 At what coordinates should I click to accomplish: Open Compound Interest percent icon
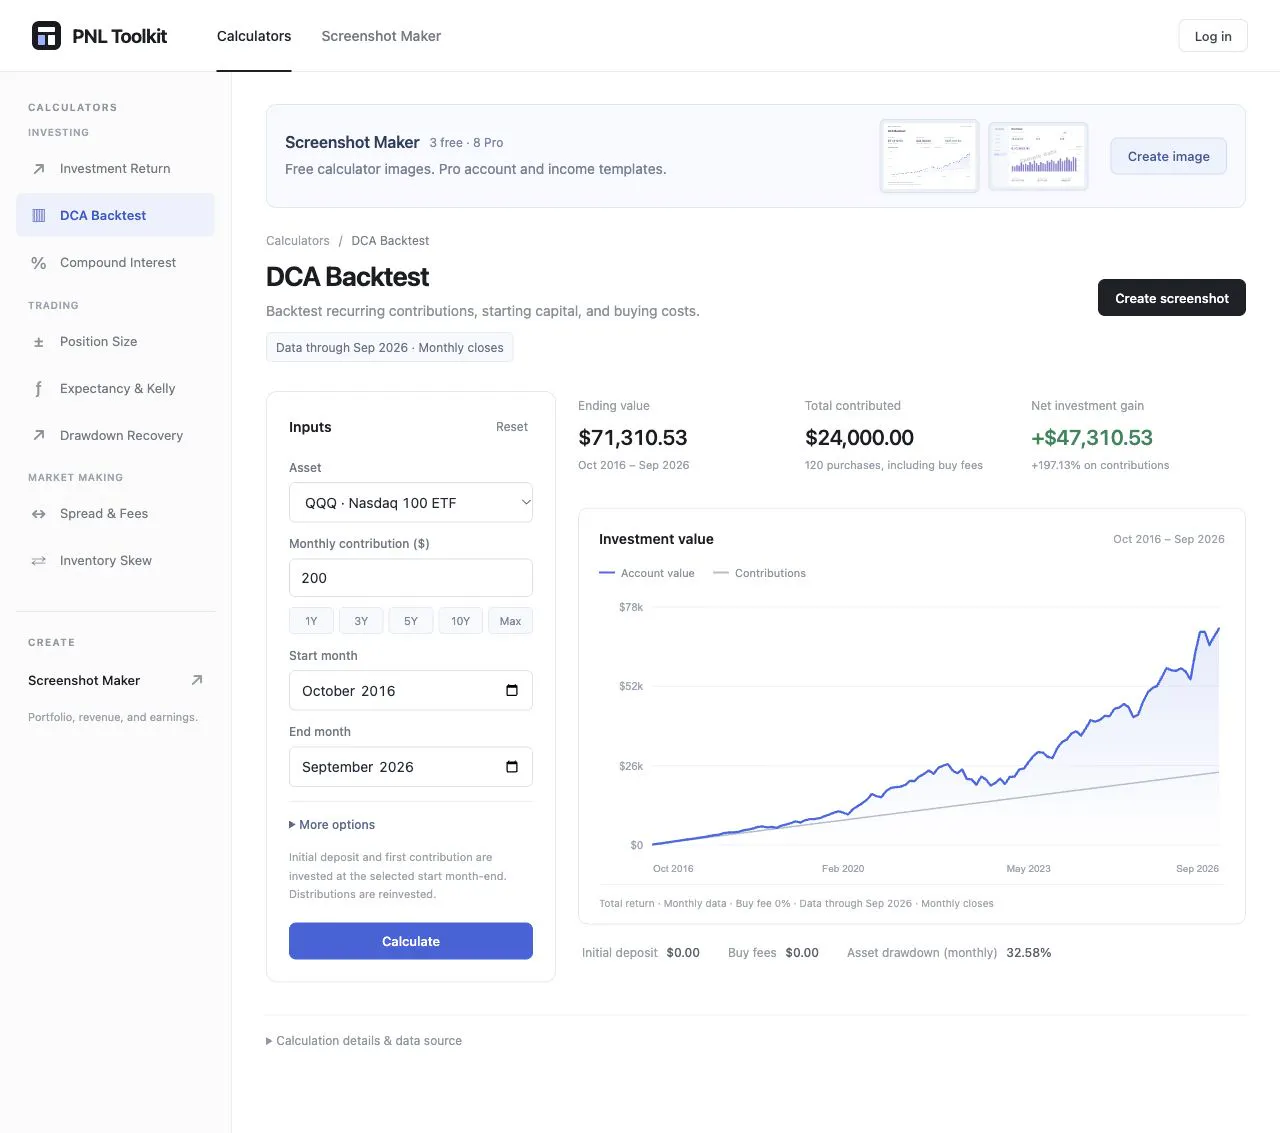click(x=39, y=263)
